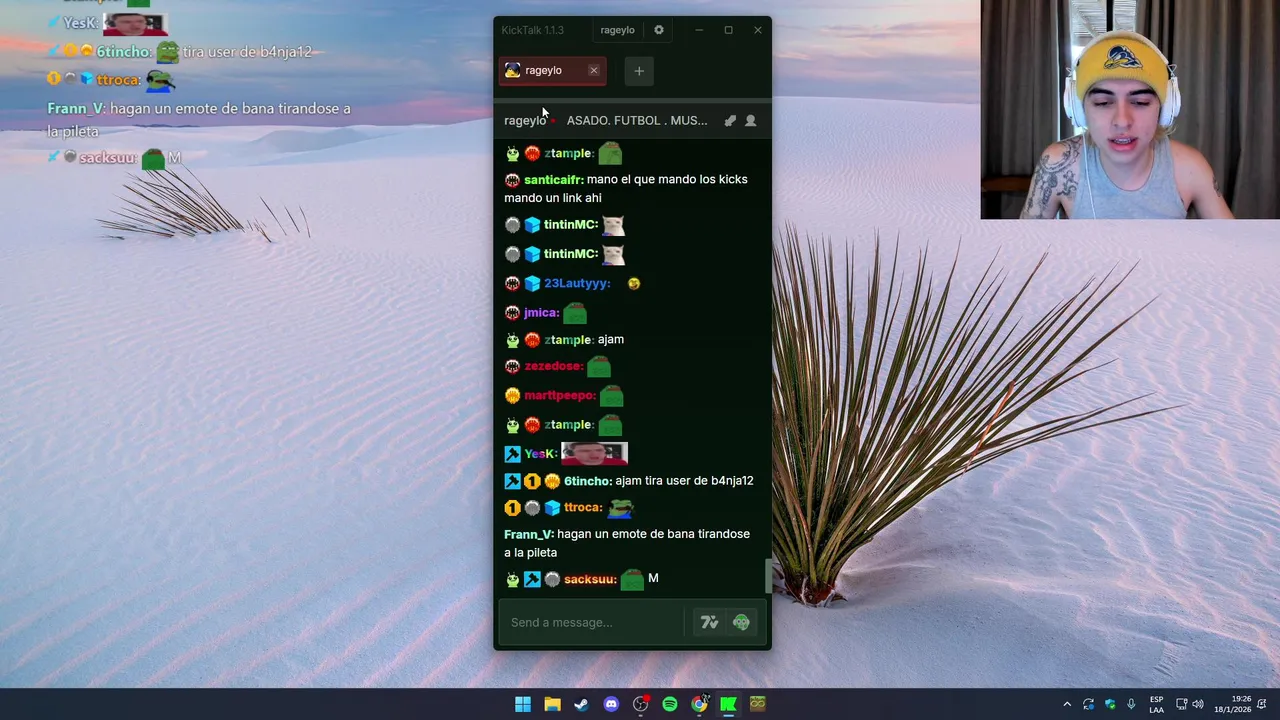Click 'mano el que mando los kicks' message
Viewport: 1280px width, 720px height.
coord(626,189)
